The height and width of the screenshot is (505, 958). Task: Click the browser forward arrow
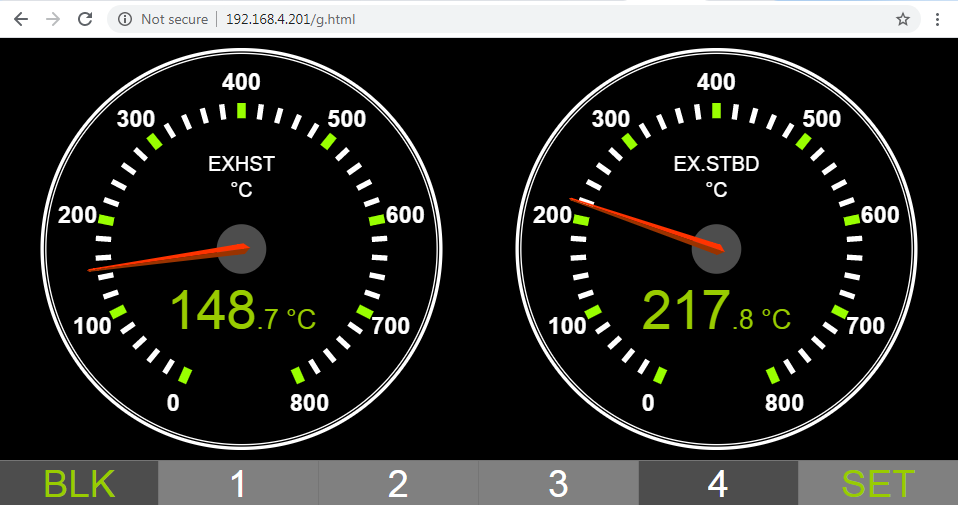tap(53, 19)
